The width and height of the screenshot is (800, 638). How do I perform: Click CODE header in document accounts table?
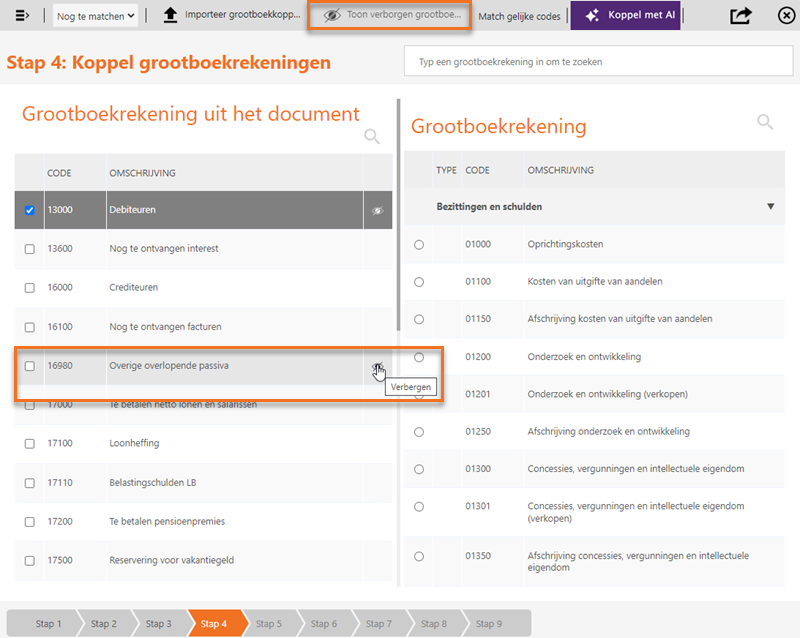(59, 173)
